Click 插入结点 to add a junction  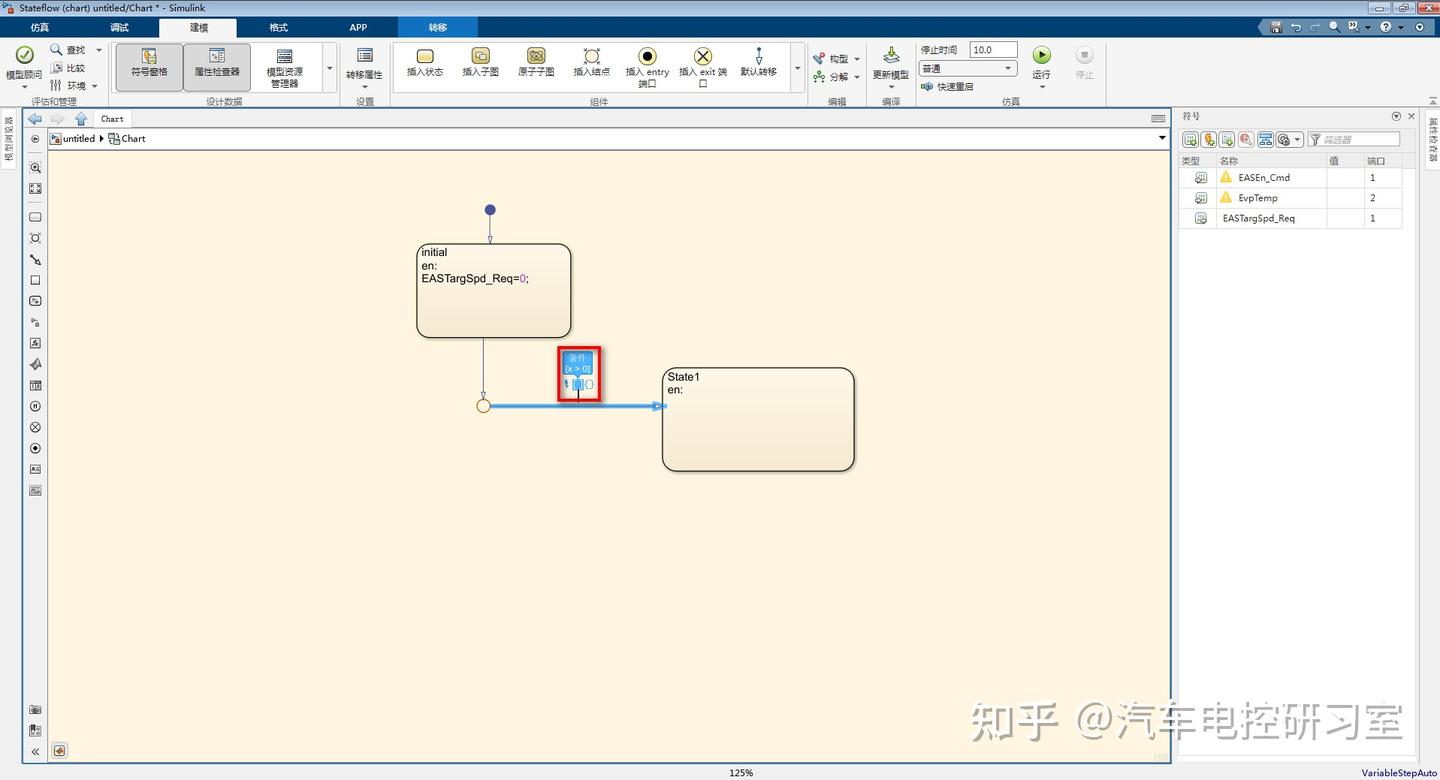point(591,63)
